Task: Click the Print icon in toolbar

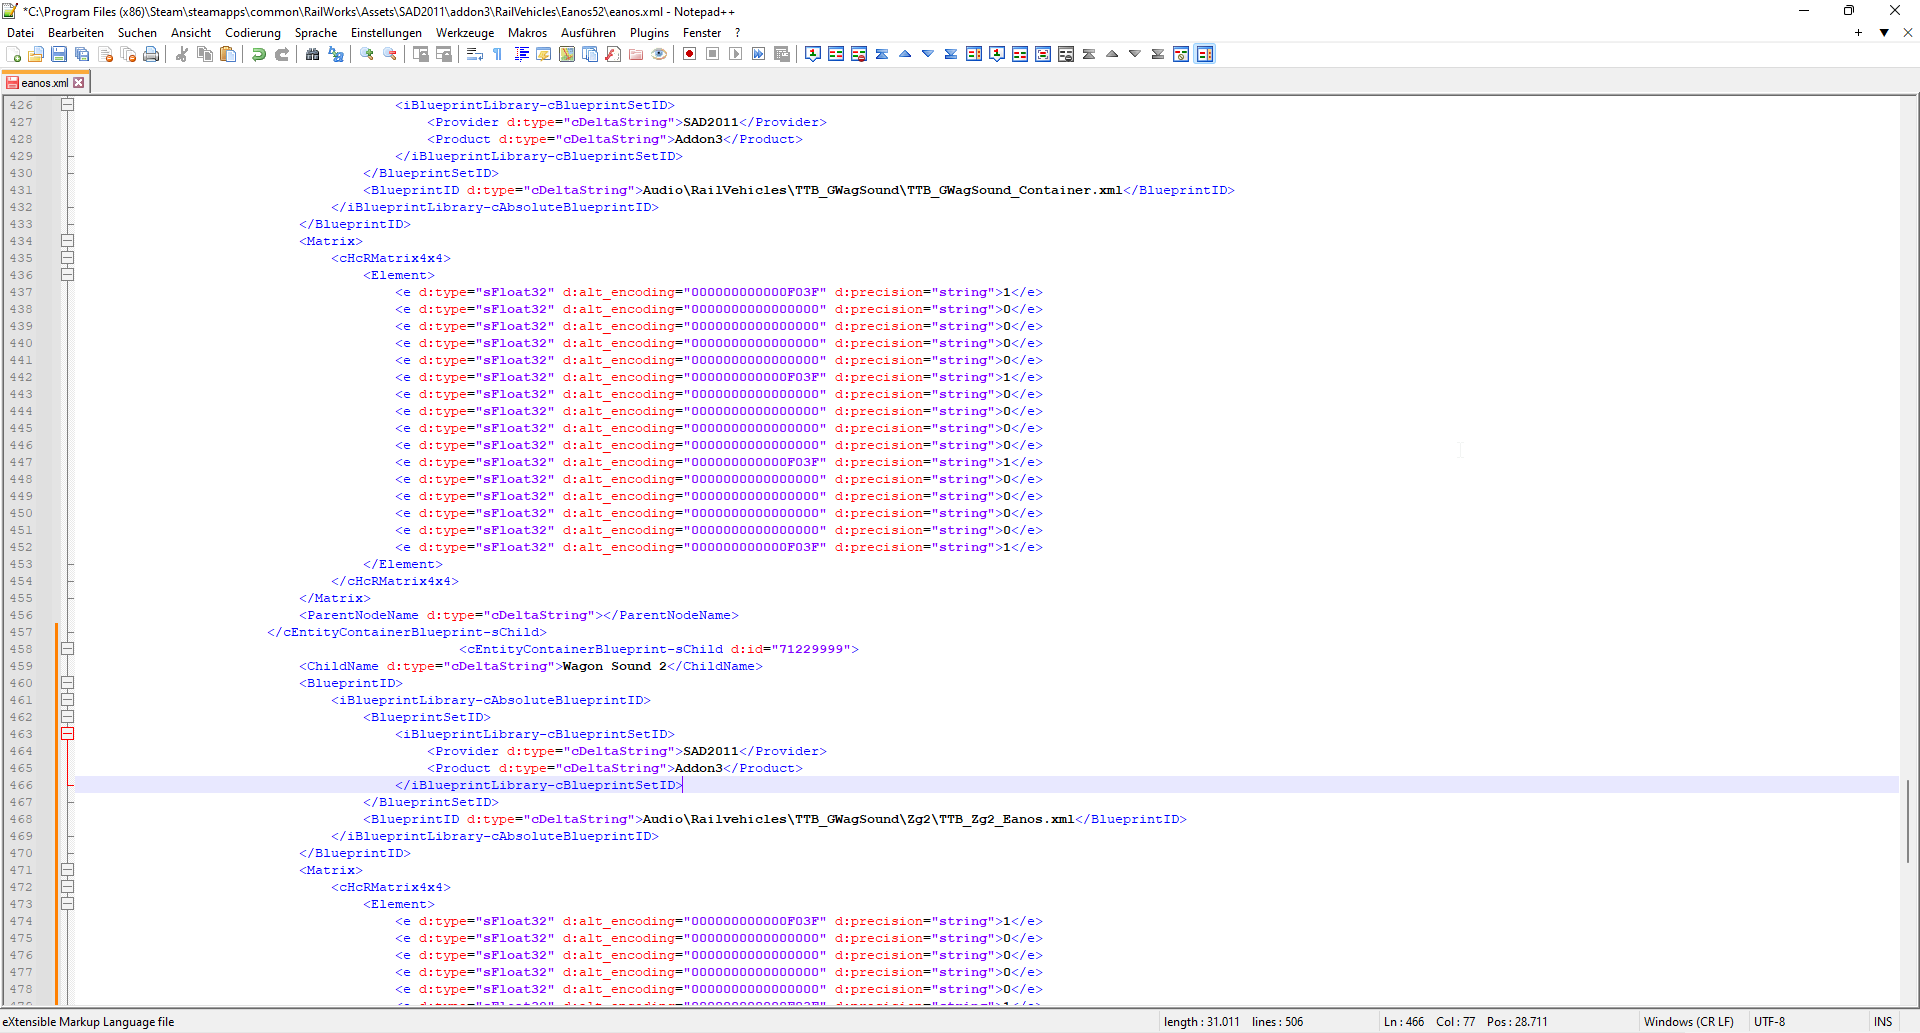Action: 151,54
